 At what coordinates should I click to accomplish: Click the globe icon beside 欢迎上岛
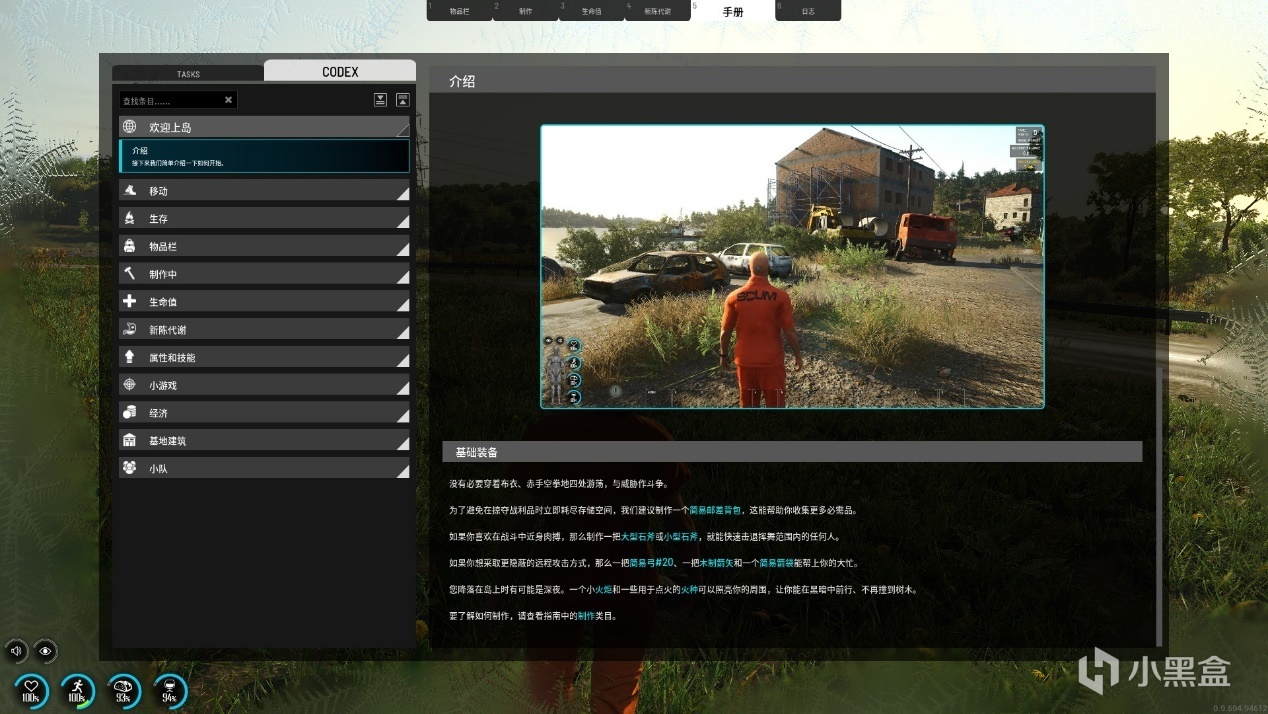[x=129, y=127]
